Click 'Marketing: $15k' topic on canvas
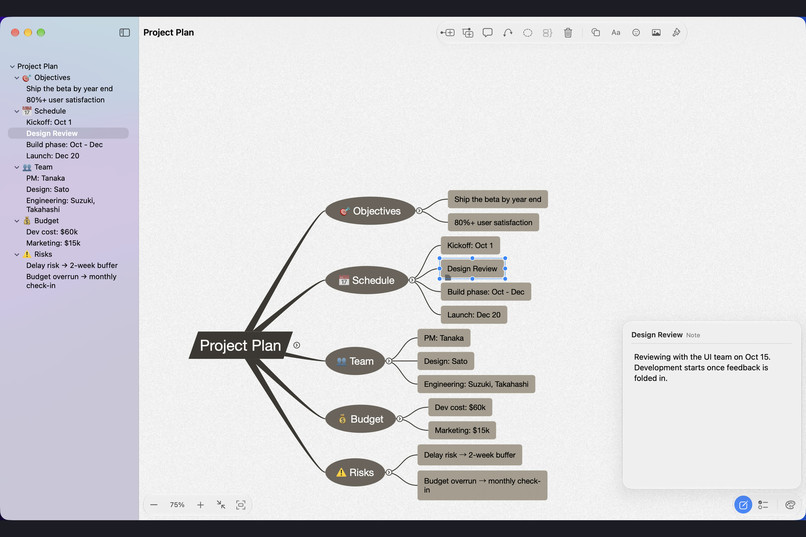The width and height of the screenshot is (806, 537). pyautogui.click(x=462, y=430)
